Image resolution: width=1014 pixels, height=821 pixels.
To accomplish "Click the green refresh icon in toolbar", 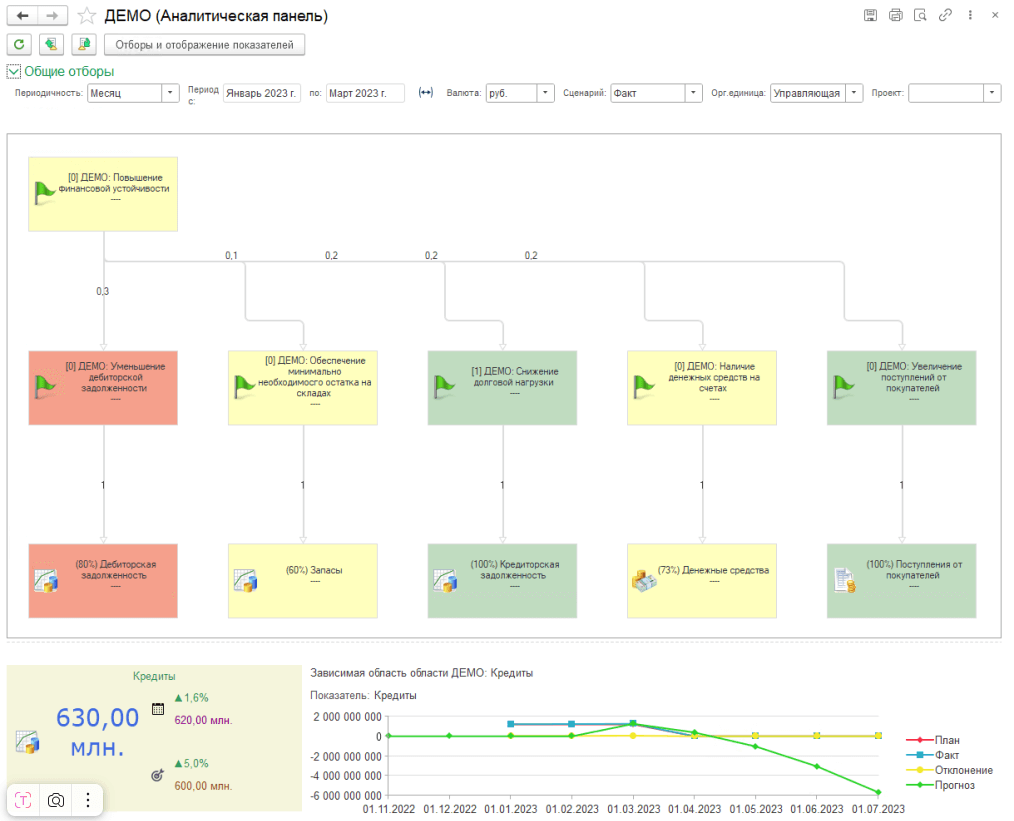I will point(20,44).
